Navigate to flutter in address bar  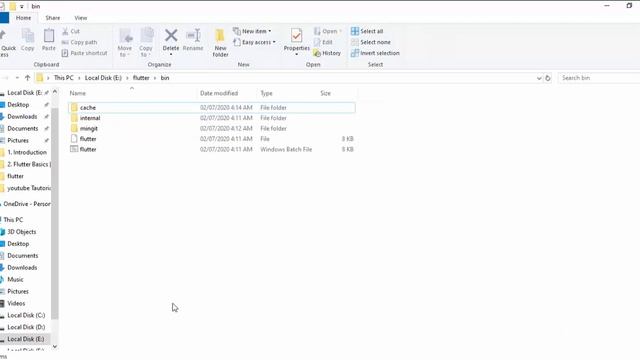pos(141,78)
